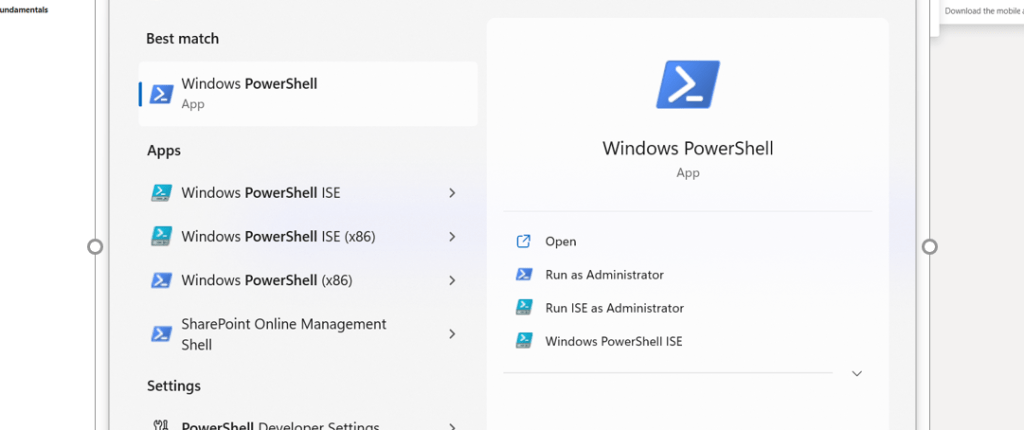
Task: Expand the PowerShell Developer Settings chevron
Action: [452, 426]
